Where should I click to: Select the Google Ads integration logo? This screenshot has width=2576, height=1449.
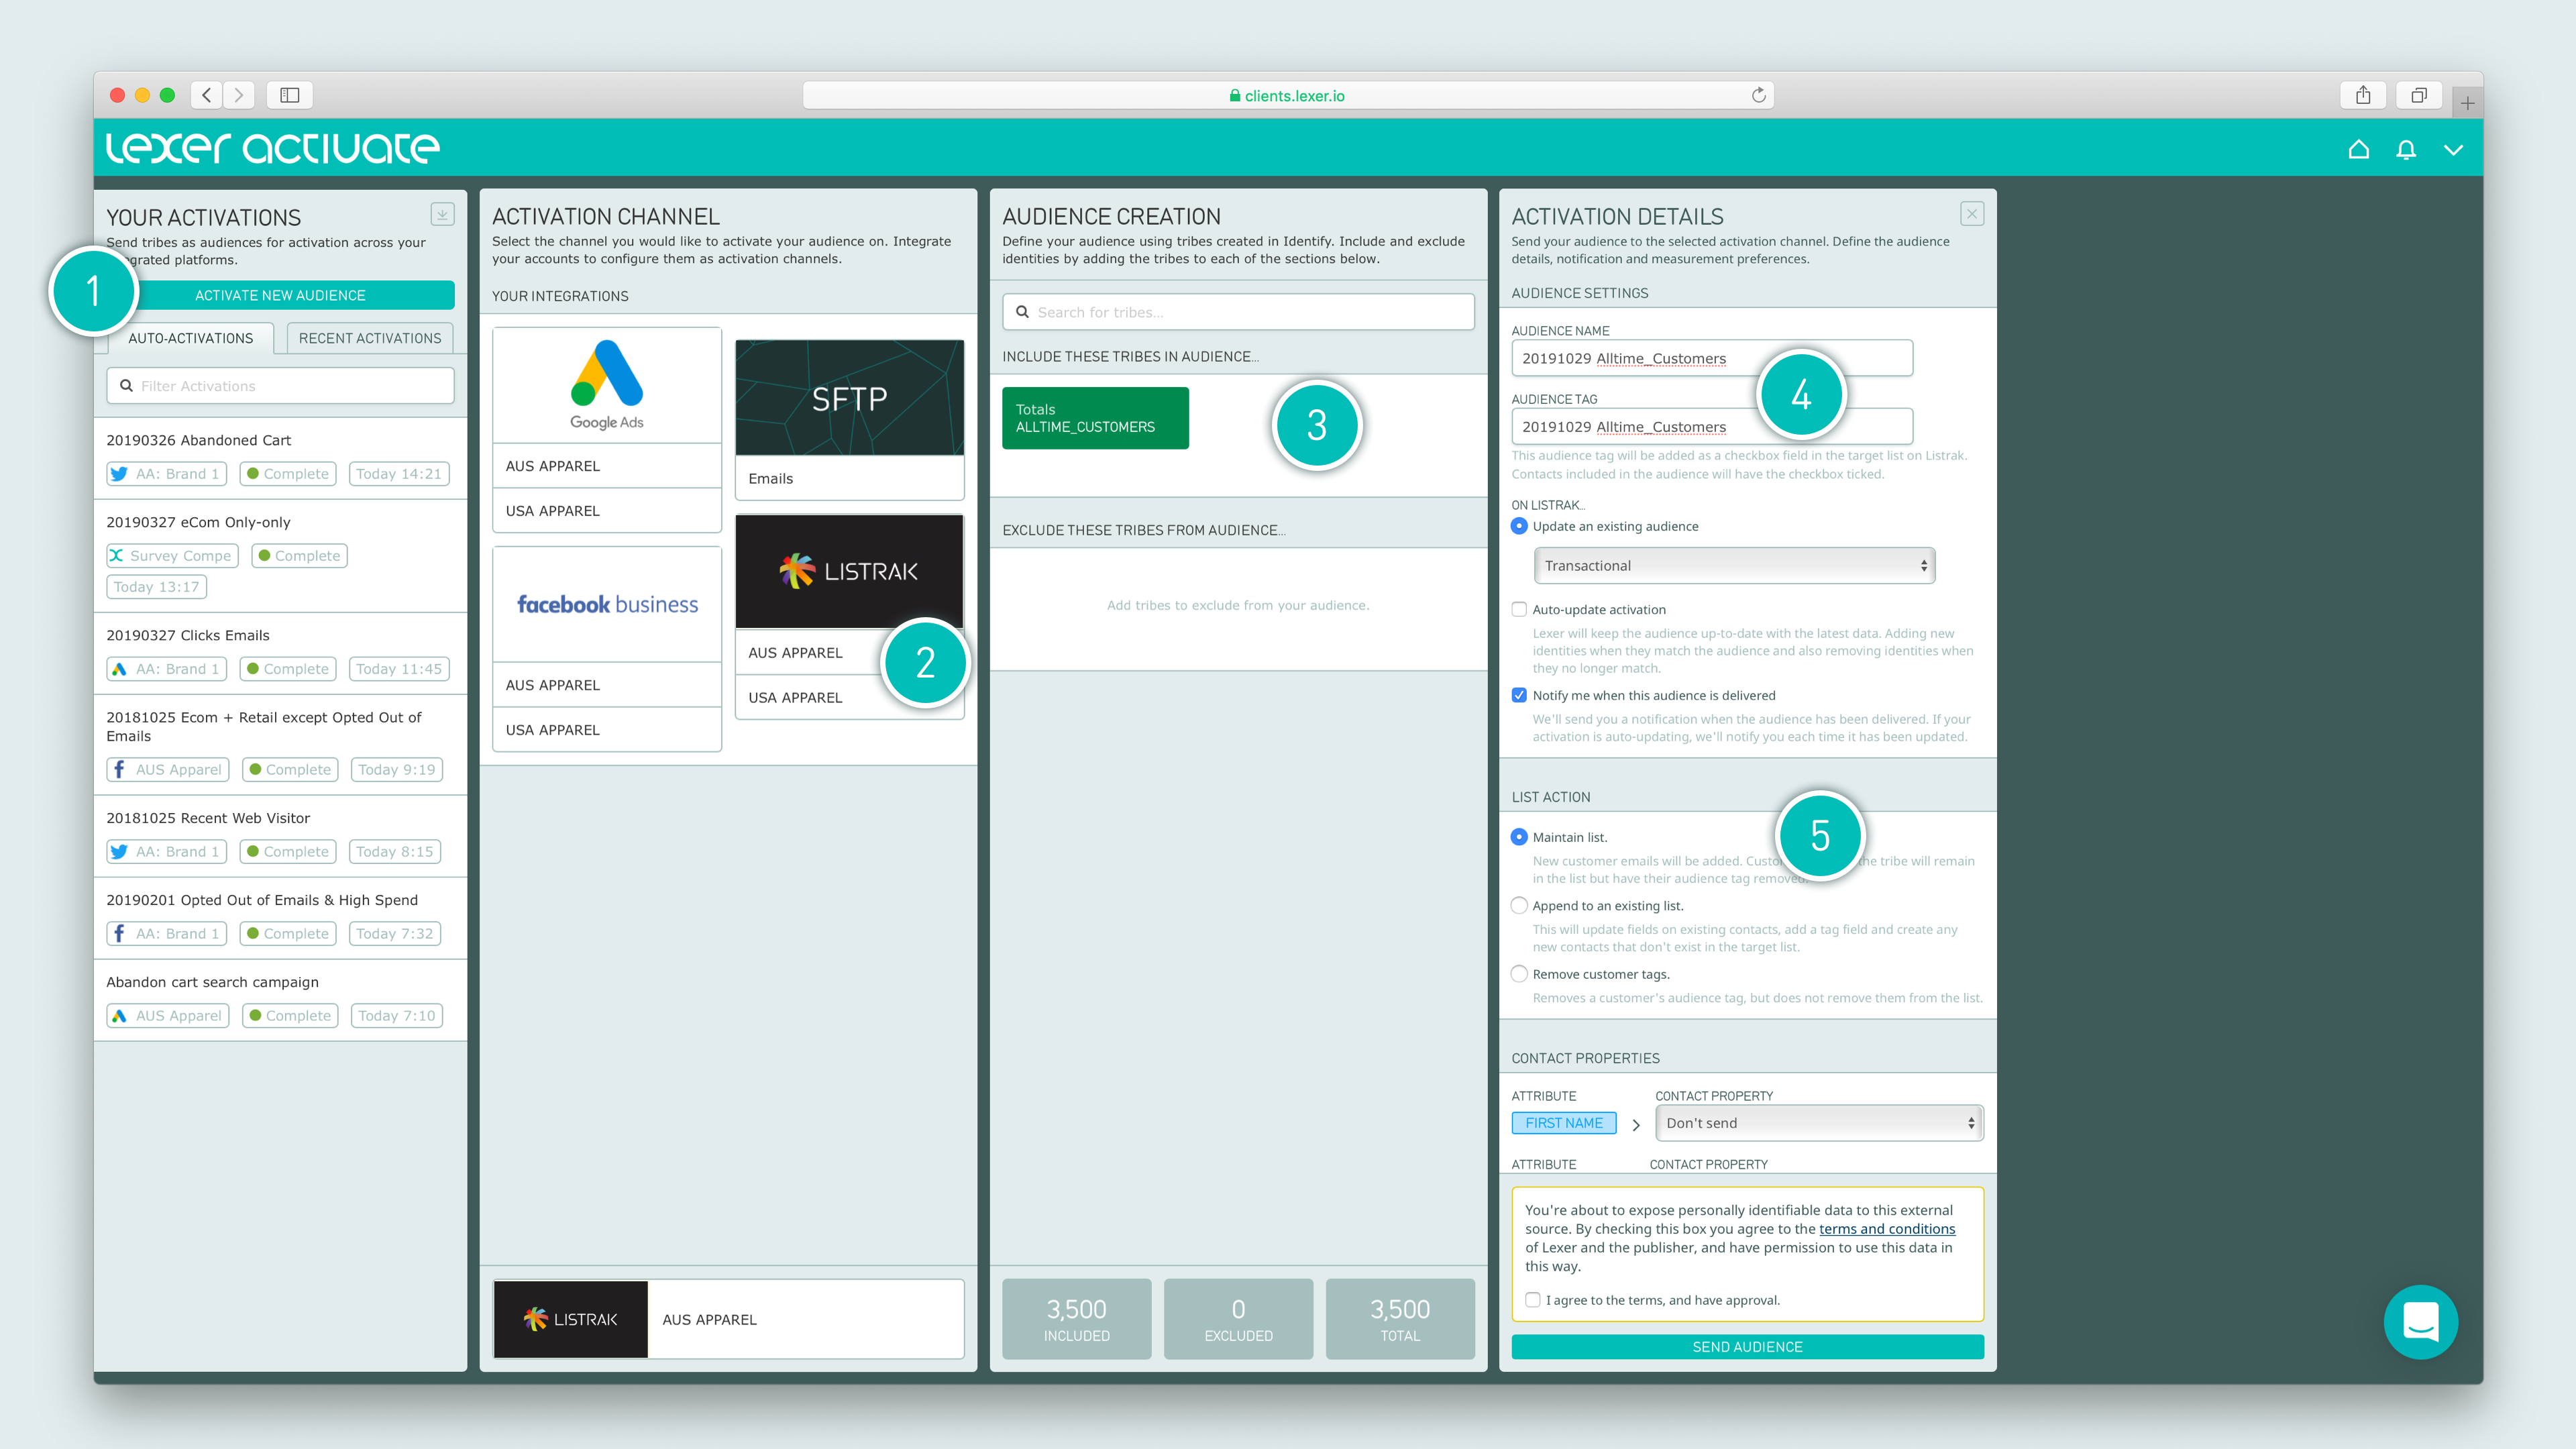click(x=607, y=385)
